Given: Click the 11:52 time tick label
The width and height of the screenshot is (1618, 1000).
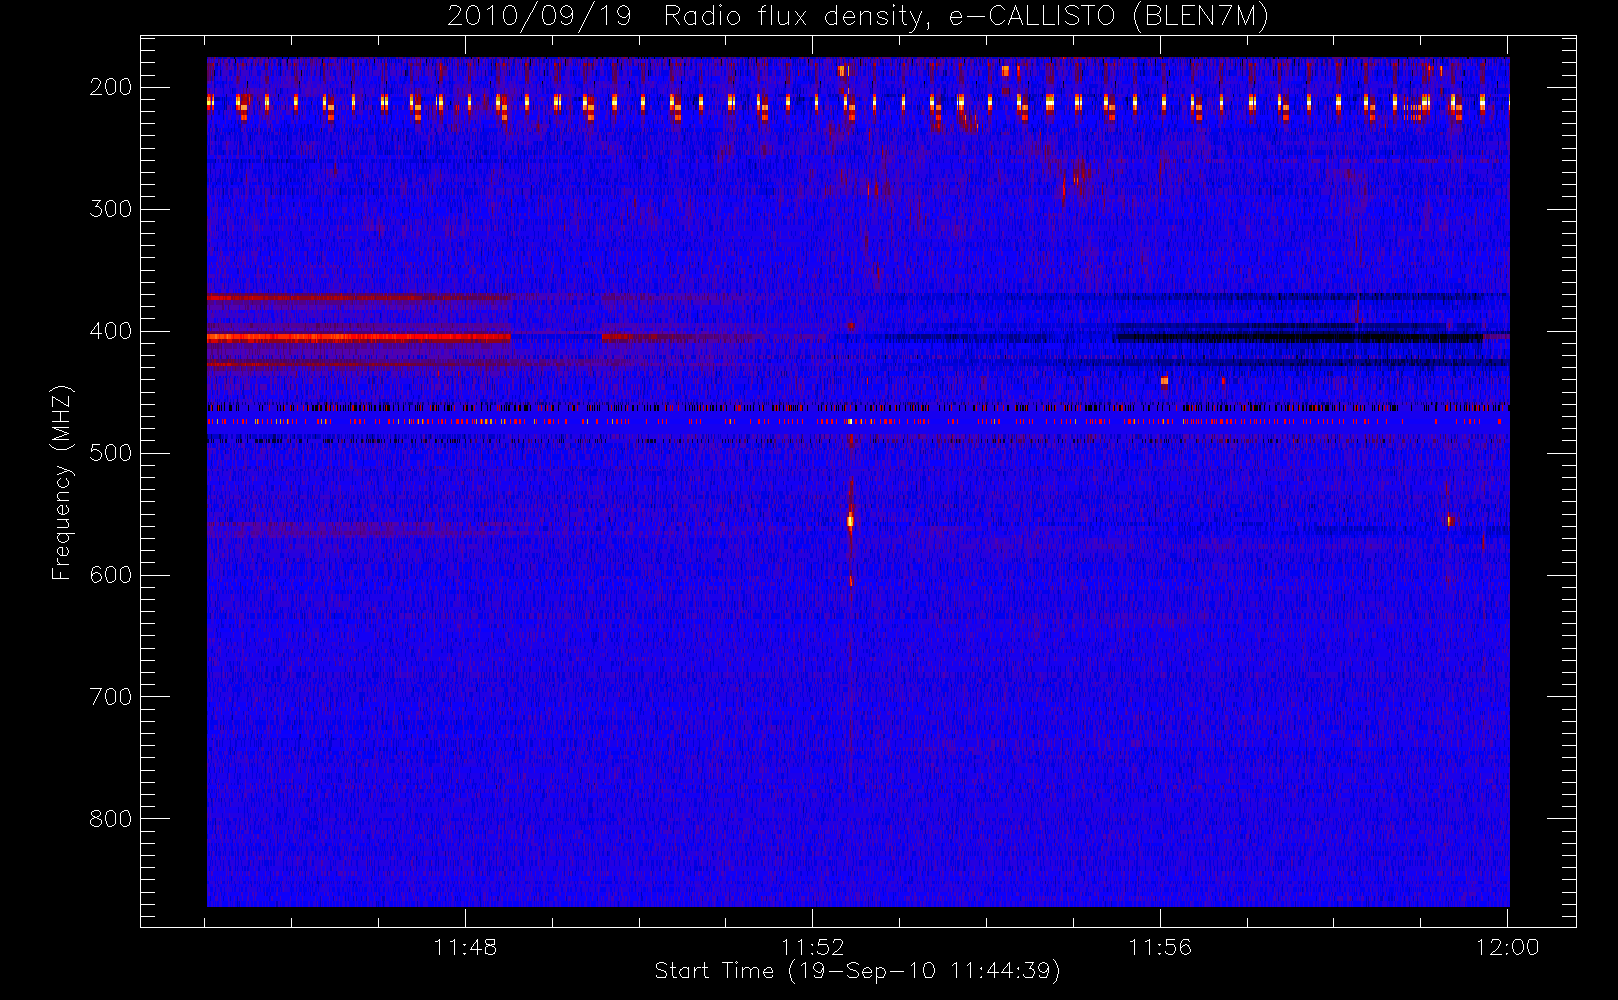Looking at the screenshot, I should (x=813, y=947).
